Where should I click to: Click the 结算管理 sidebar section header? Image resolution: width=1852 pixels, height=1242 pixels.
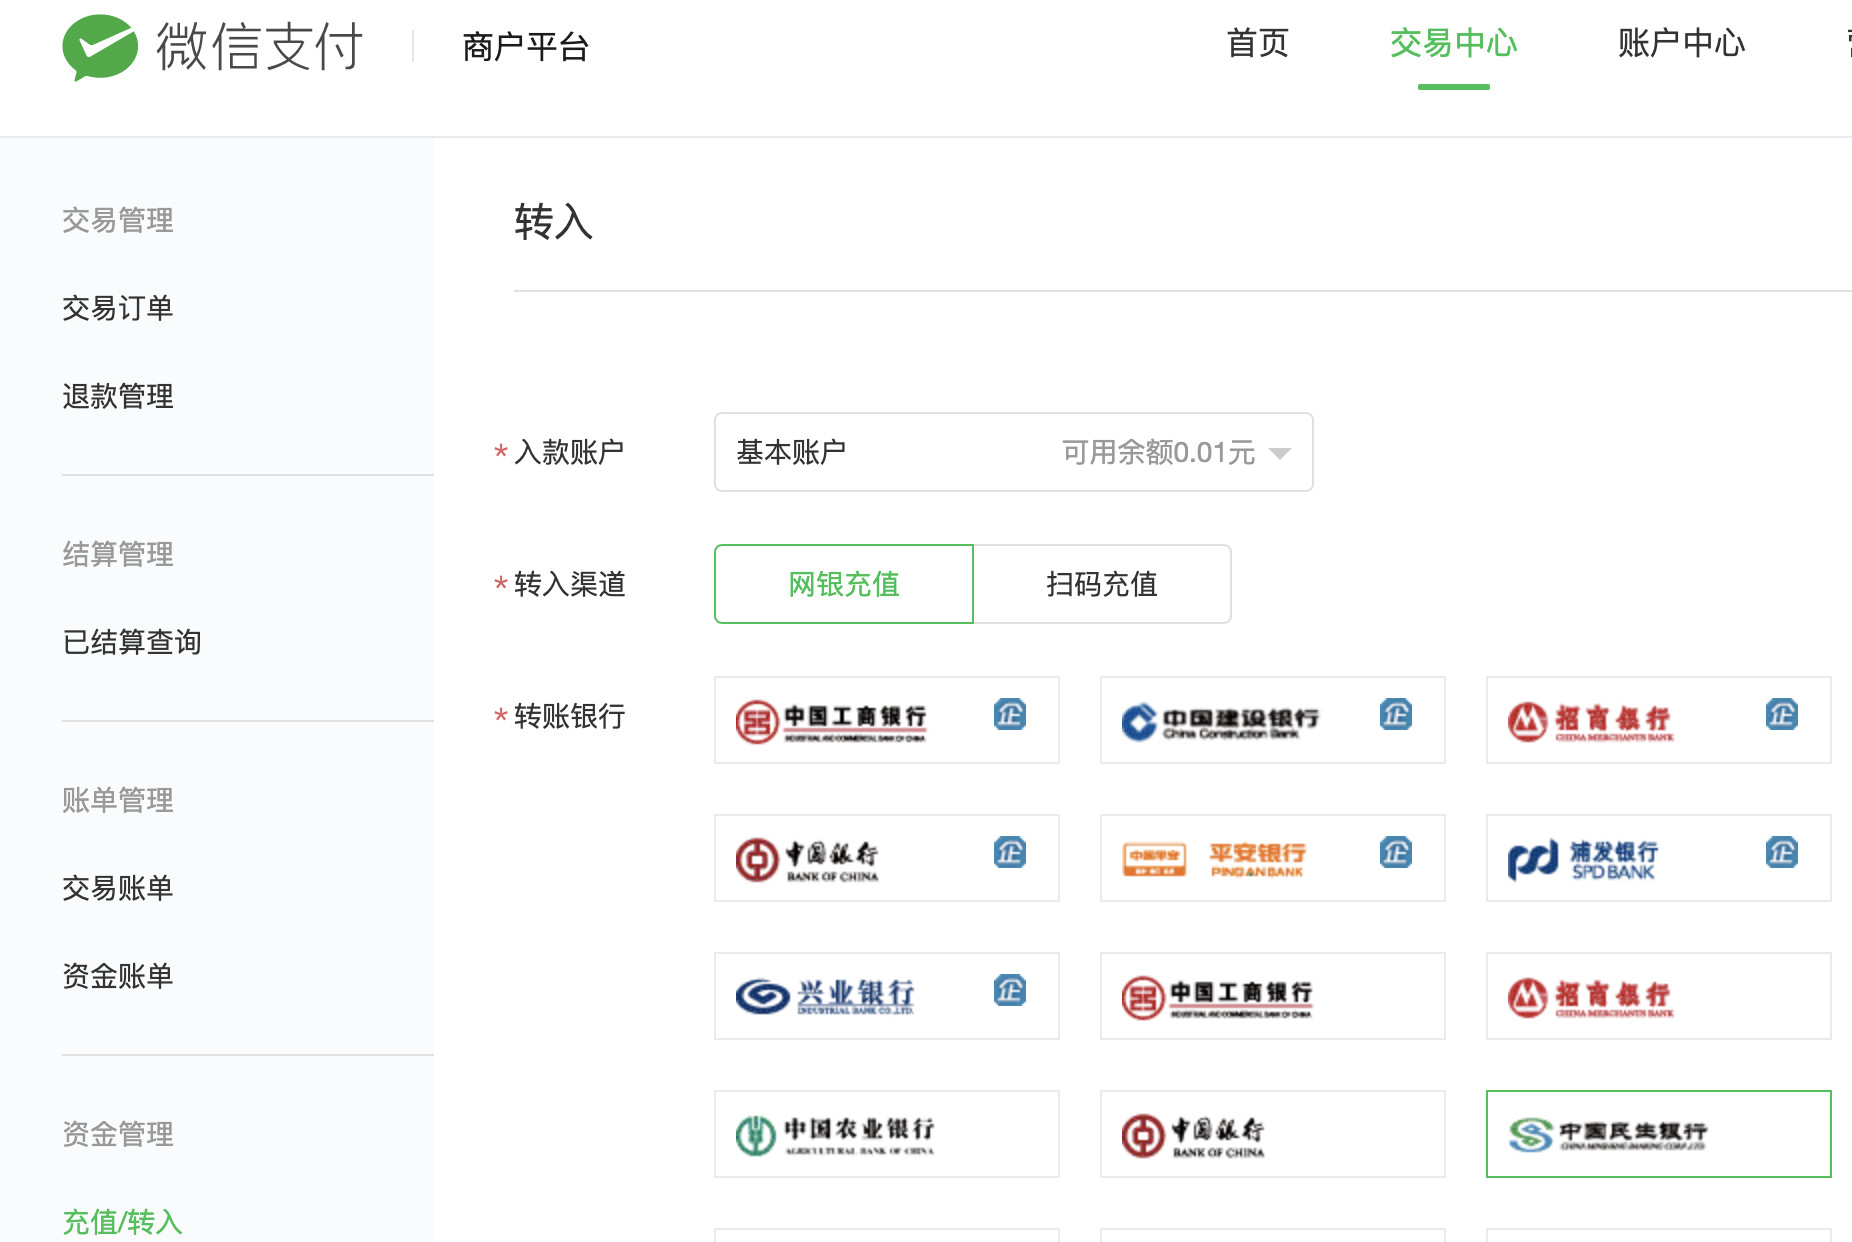tap(118, 554)
